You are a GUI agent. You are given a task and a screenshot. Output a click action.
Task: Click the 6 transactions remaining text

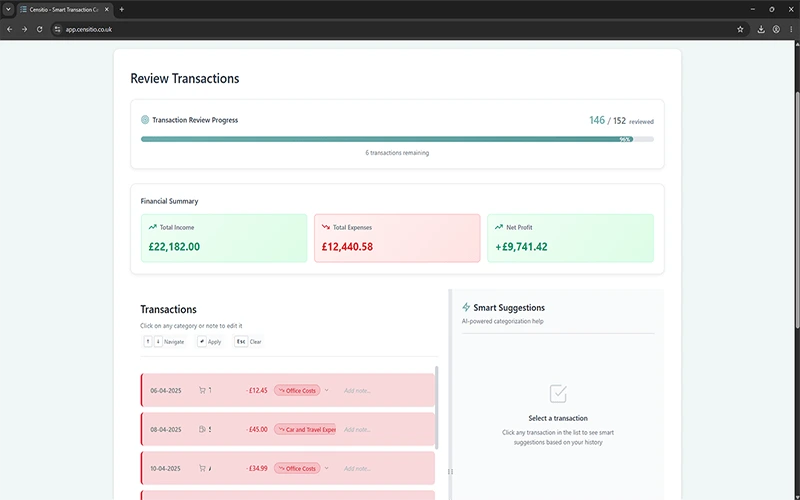pyautogui.click(x=397, y=153)
